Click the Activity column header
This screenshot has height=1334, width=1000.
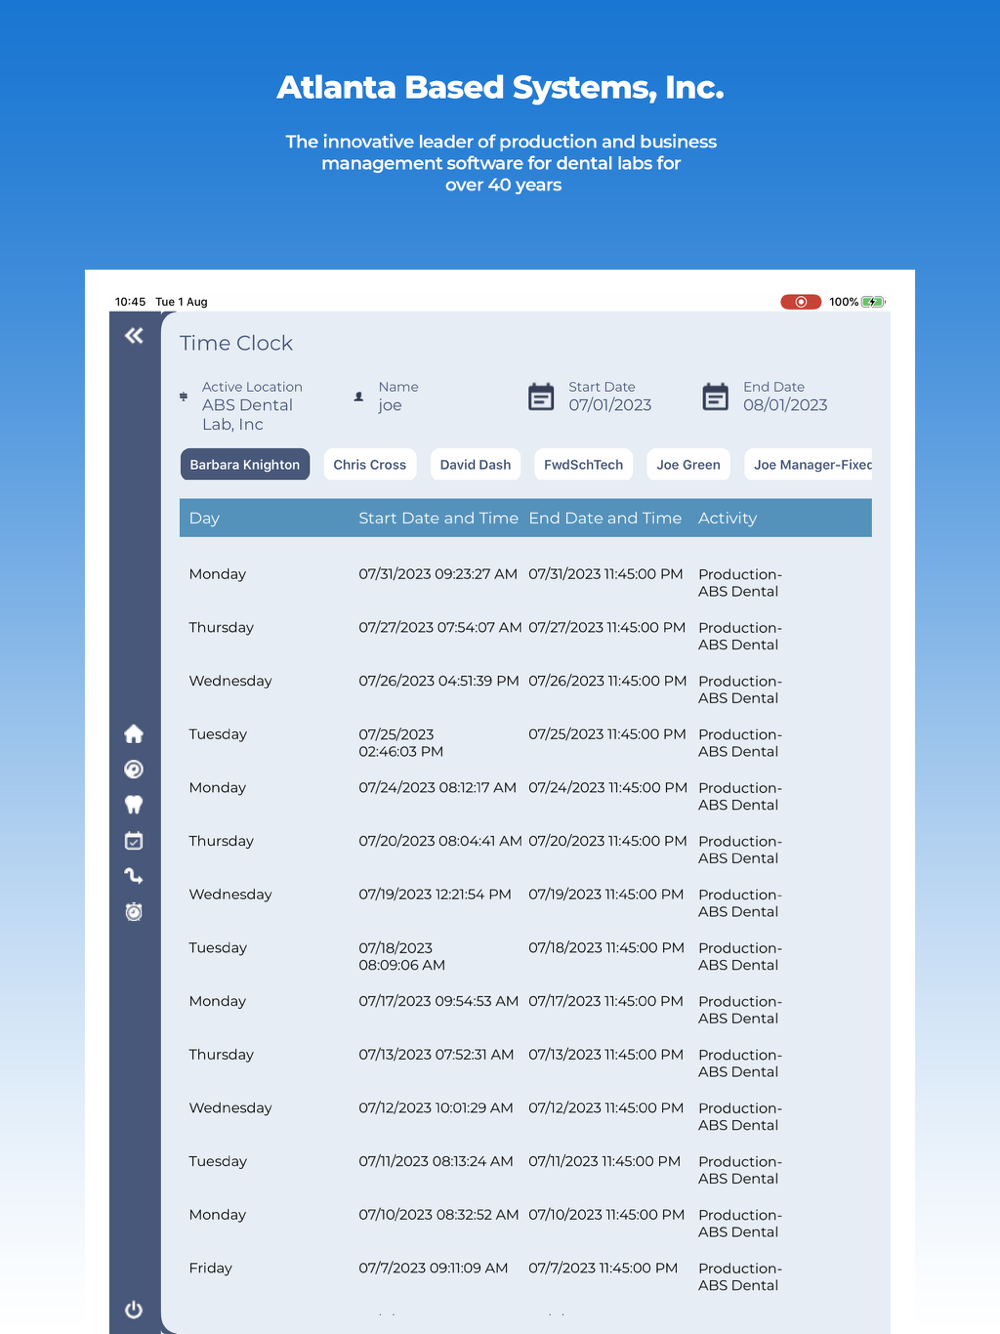tap(727, 518)
